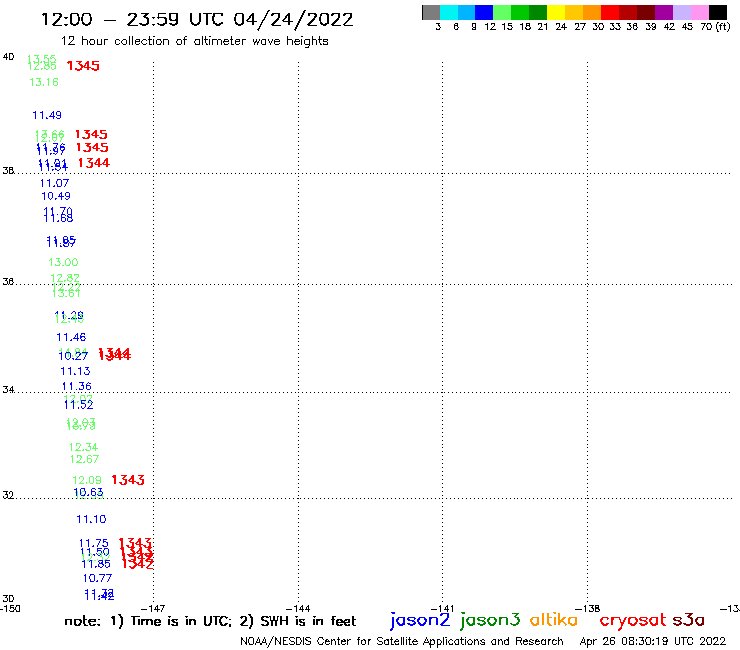The image size is (740, 650).
Task: Select the blue reading 11.52
Action: [x=78, y=405]
